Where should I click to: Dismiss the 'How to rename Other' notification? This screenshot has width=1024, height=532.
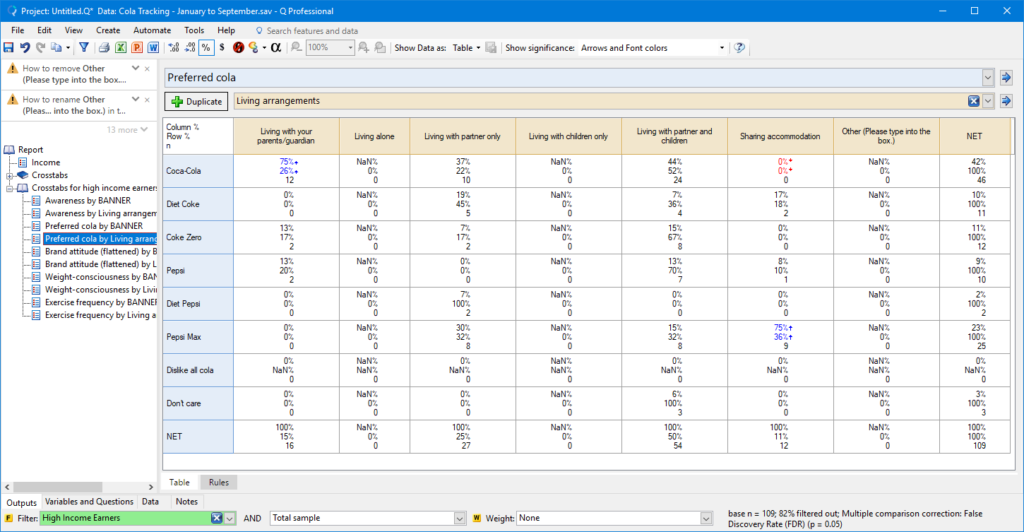coord(148,100)
